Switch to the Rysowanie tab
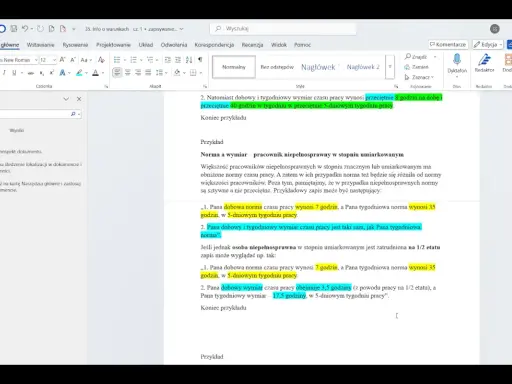Screen dimensions: 512x384 coord(75,45)
